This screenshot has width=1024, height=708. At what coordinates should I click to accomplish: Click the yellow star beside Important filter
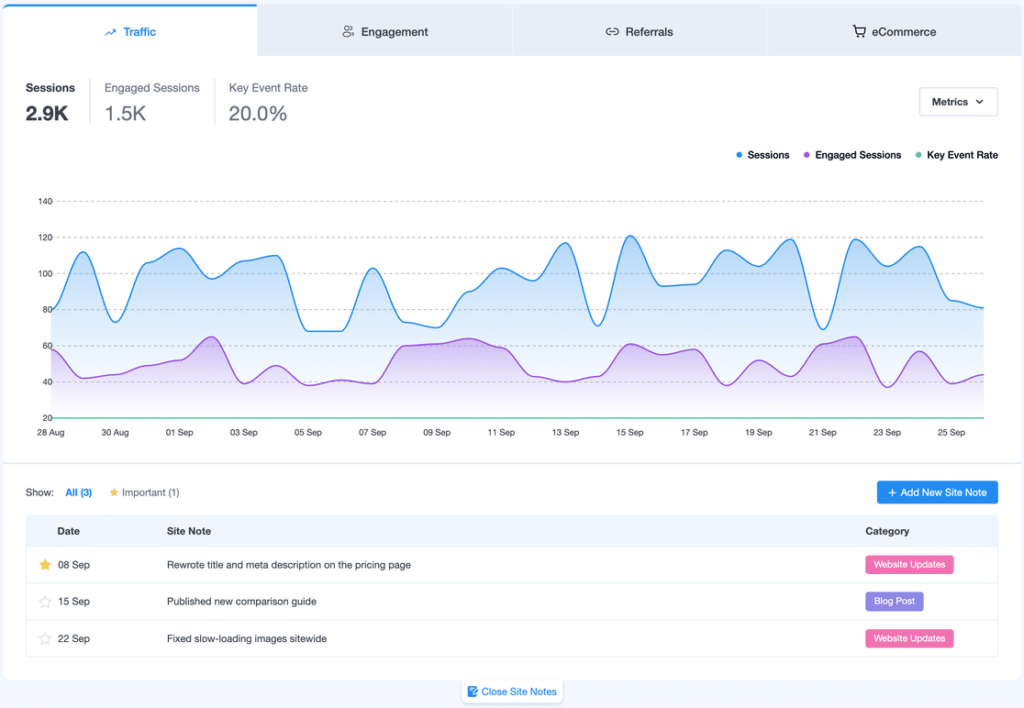(114, 492)
